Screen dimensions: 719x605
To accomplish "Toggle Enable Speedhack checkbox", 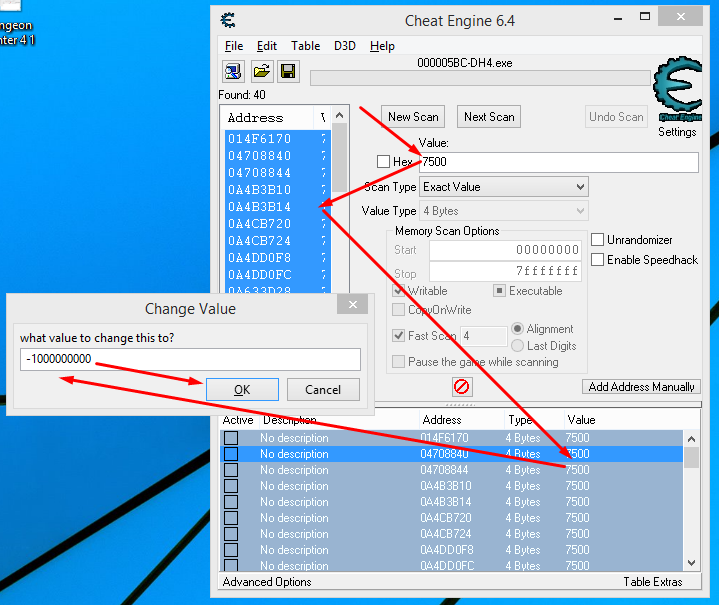I will tap(597, 260).
